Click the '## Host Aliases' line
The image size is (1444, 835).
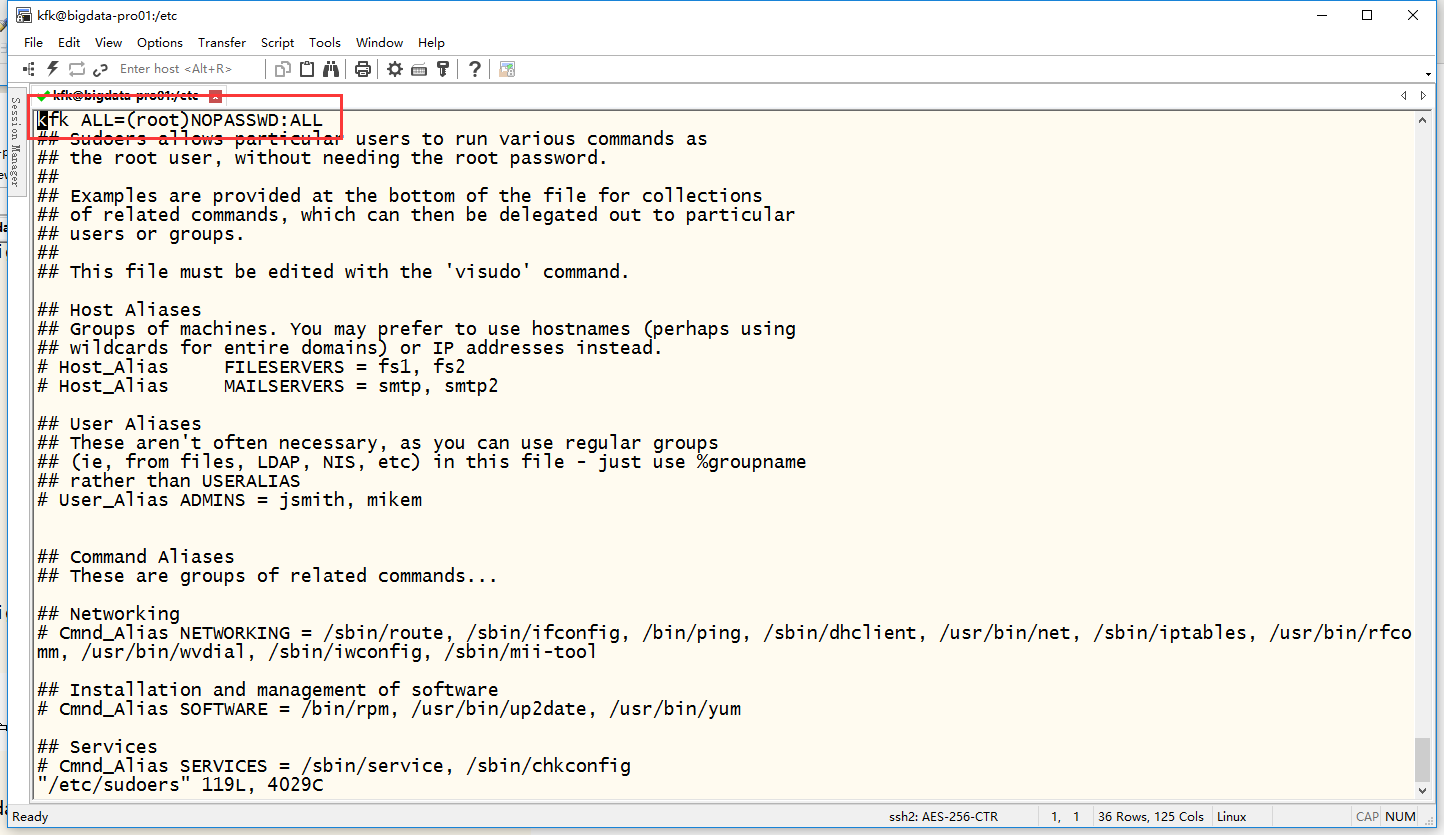(119, 310)
